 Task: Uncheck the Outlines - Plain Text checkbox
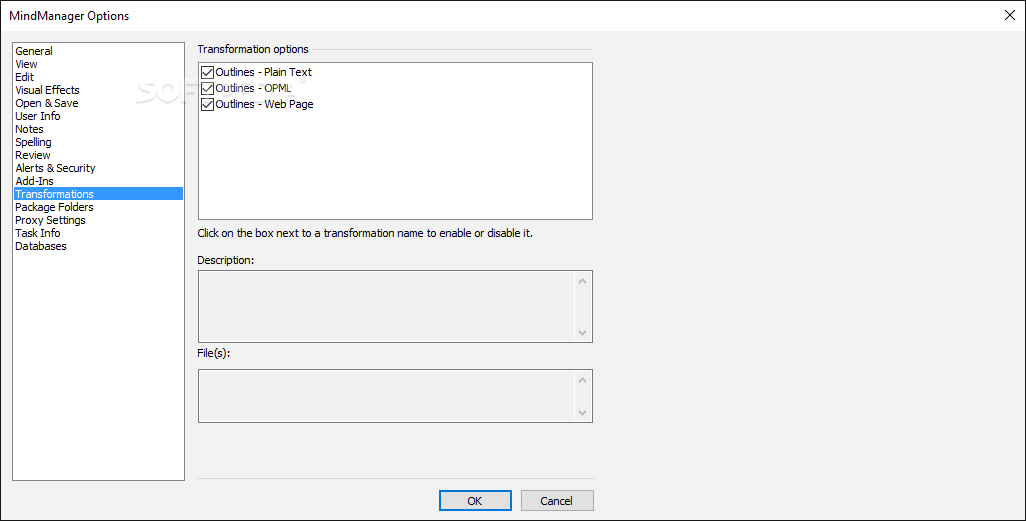[x=207, y=73]
